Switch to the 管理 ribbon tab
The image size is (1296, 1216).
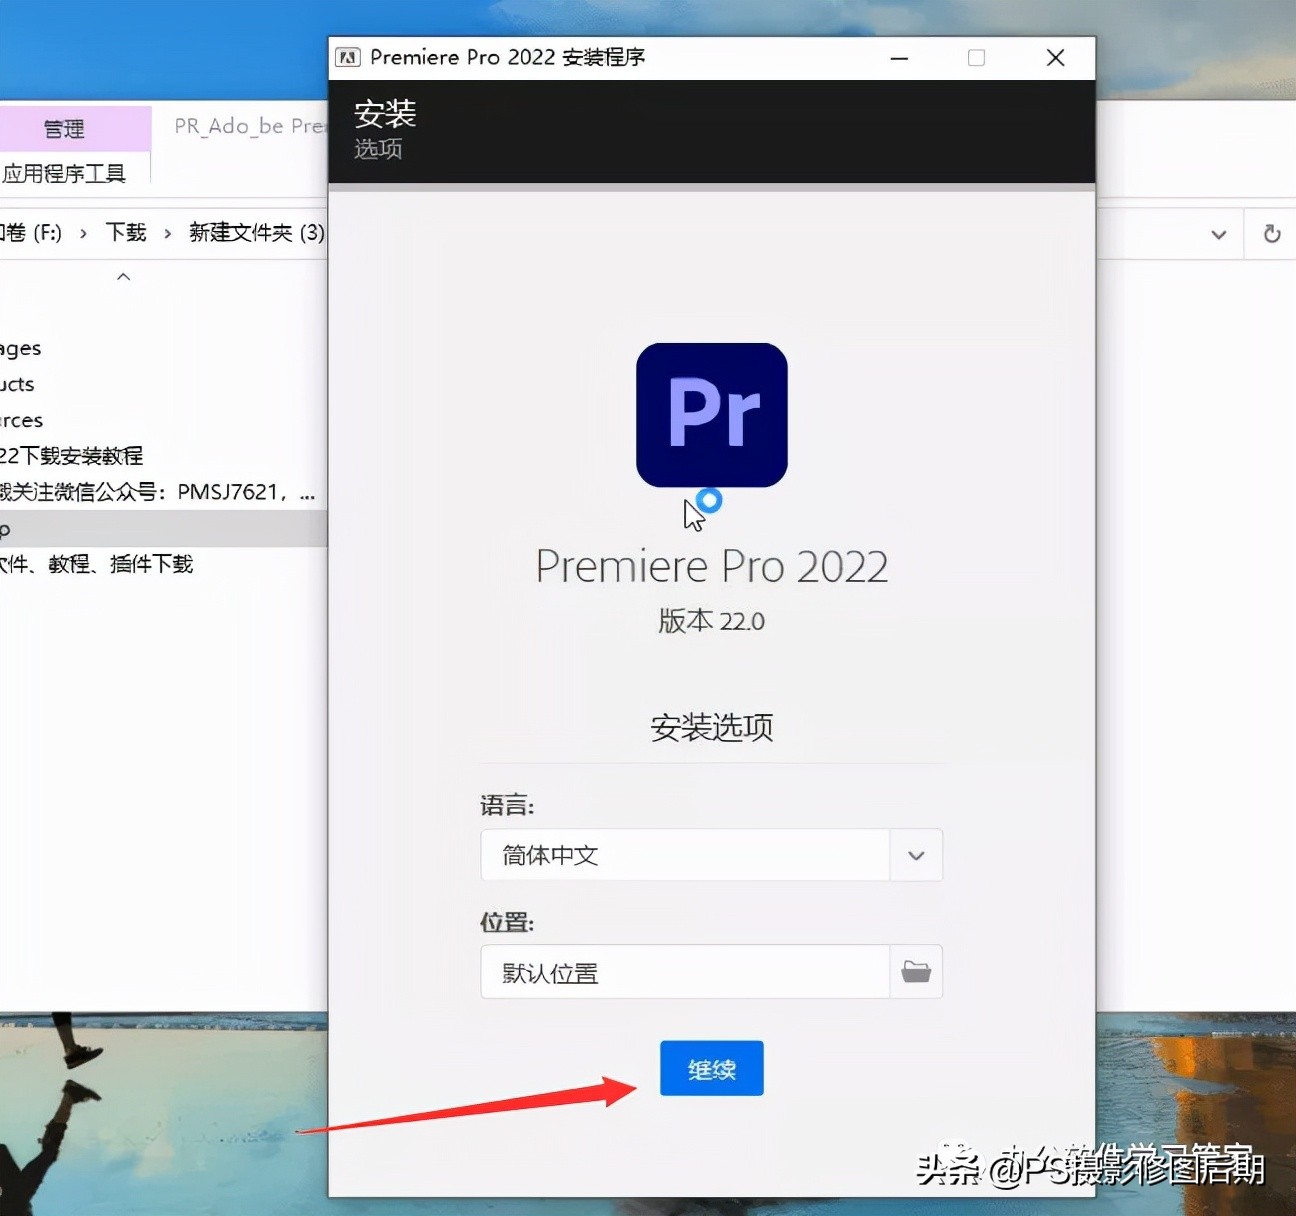tap(63, 128)
